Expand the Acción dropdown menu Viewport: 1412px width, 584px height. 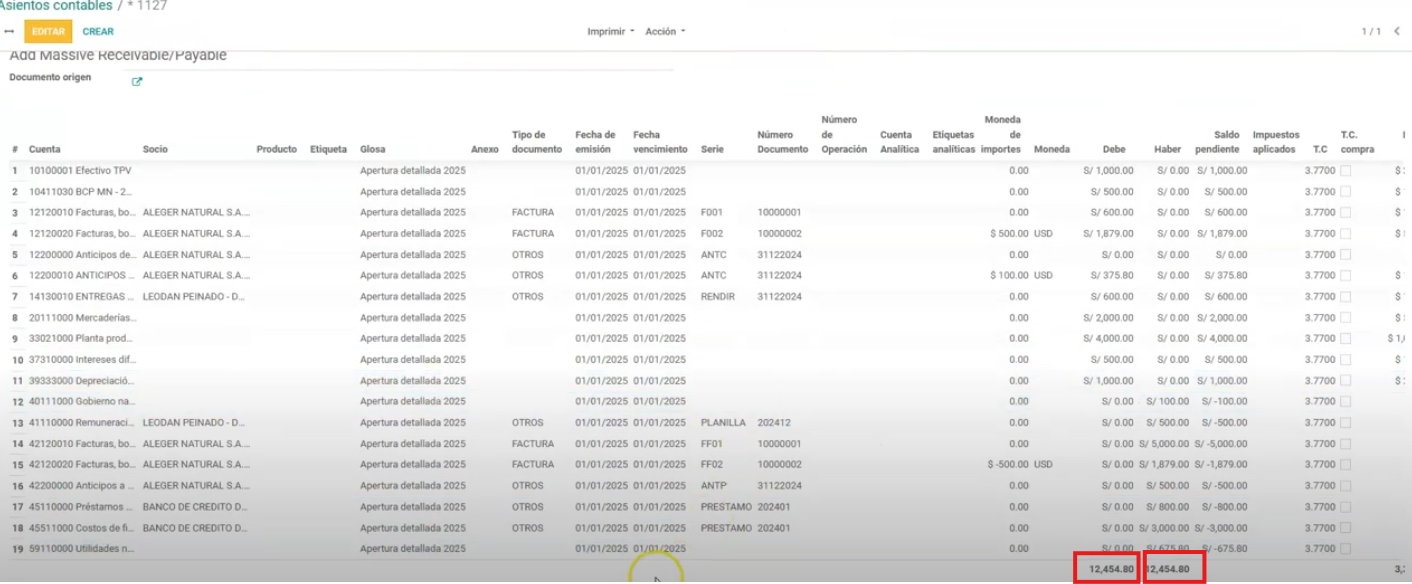click(665, 32)
